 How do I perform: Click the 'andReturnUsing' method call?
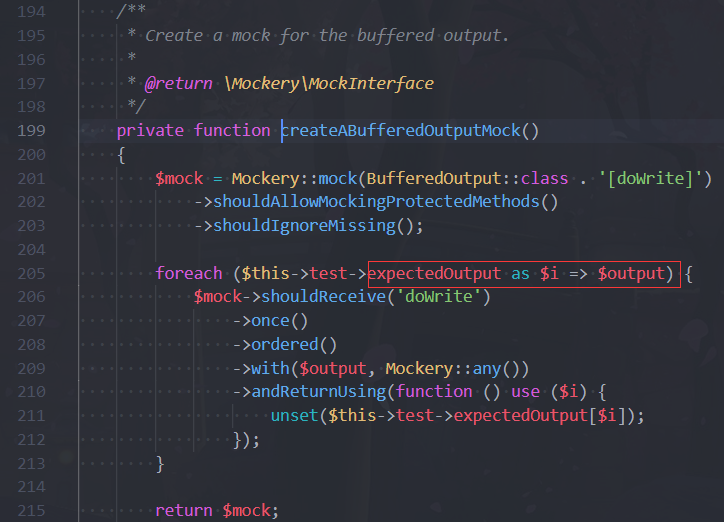[x=319, y=392]
